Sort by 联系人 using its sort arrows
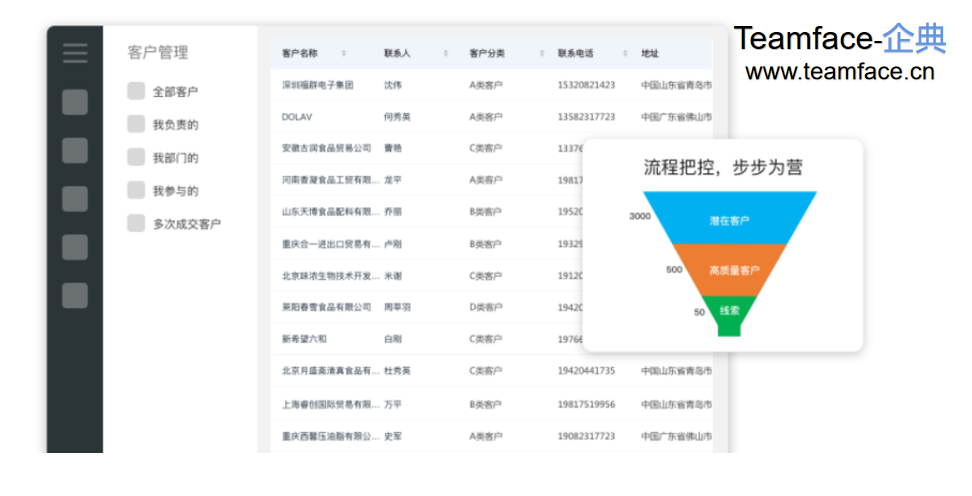Image resolution: width=972 pixels, height=496 pixels. 446,53
